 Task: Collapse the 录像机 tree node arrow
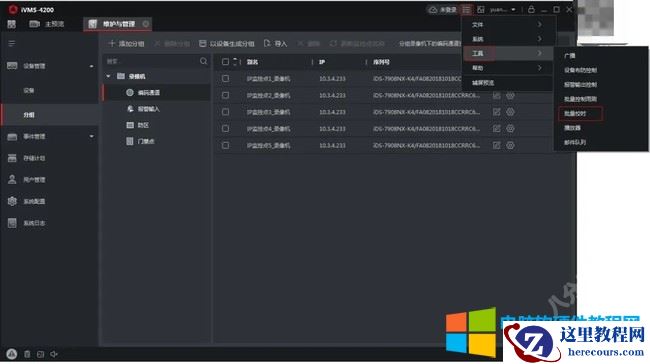(109, 76)
